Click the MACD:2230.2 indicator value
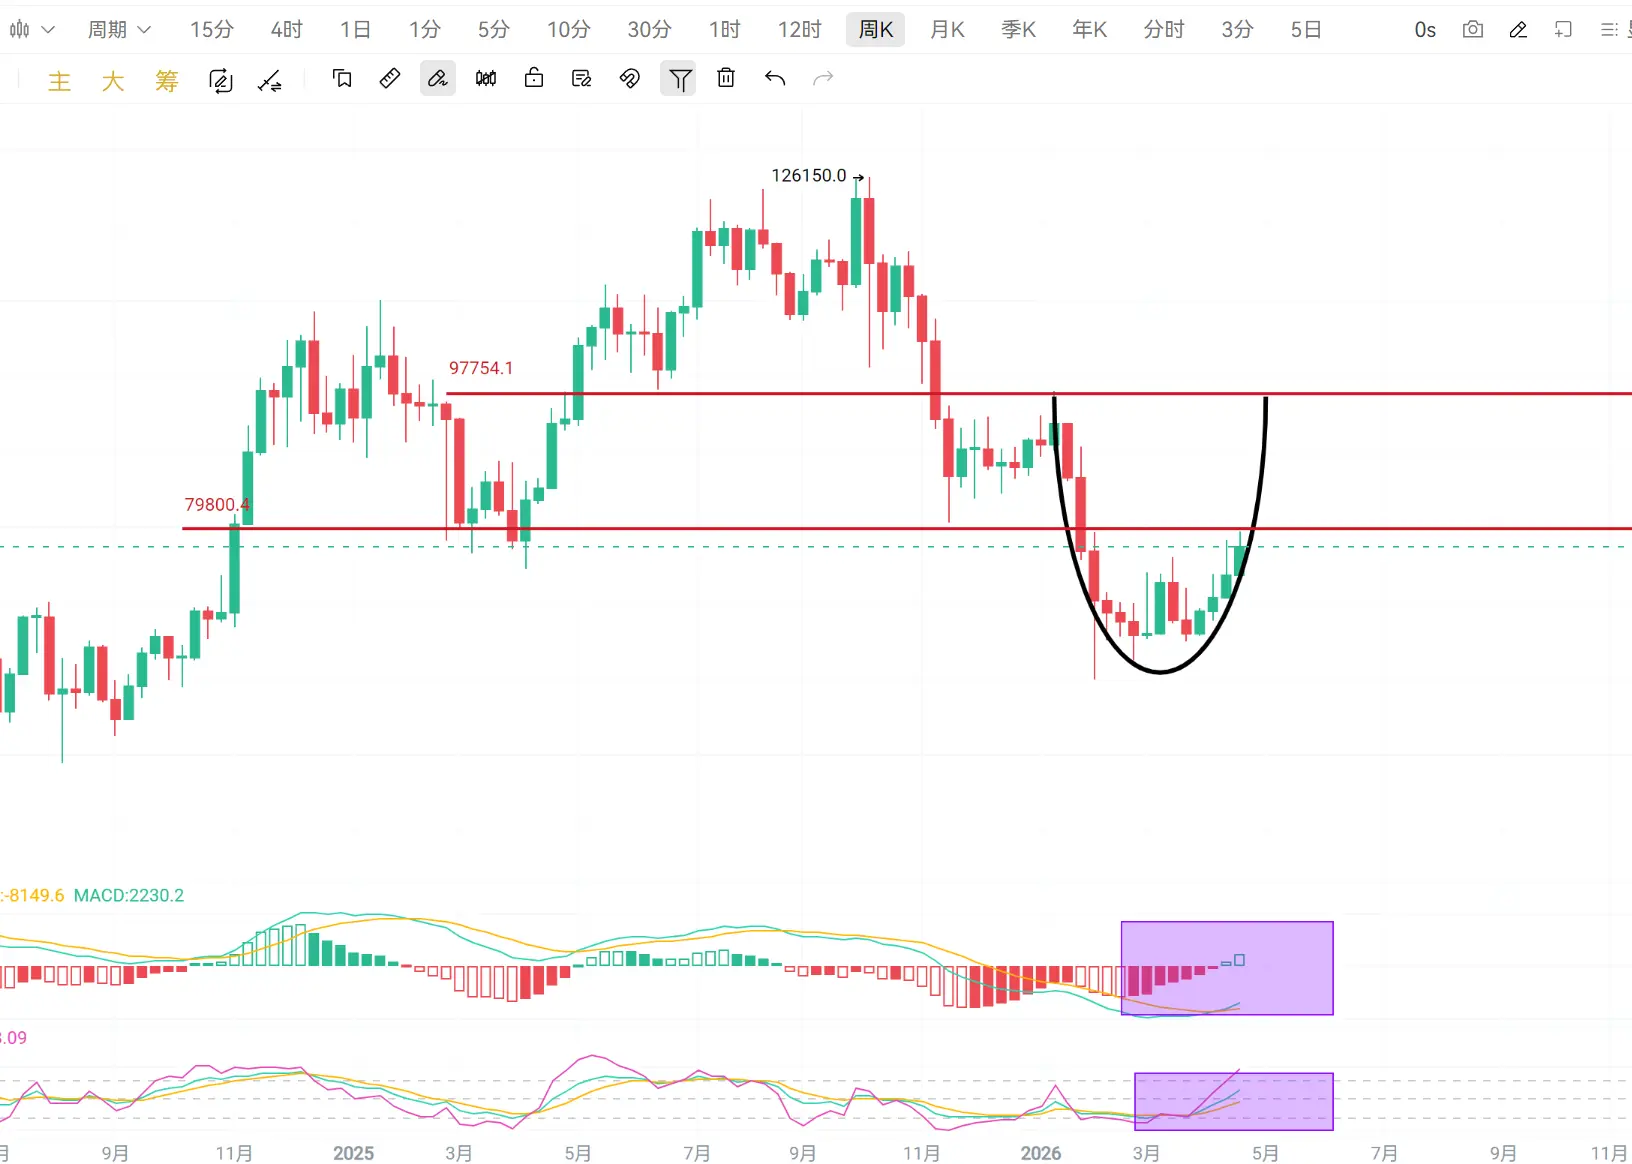Image resolution: width=1632 pixels, height=1164 pixels. pyautogui.click(x=129, y=895)
